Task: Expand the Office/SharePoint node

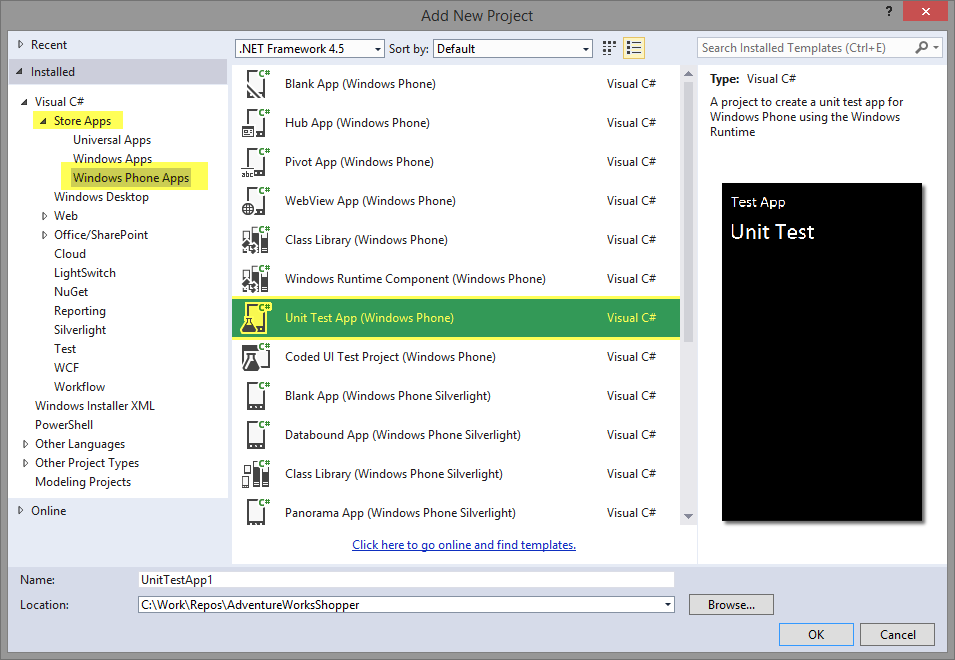Action: point(44,235)
